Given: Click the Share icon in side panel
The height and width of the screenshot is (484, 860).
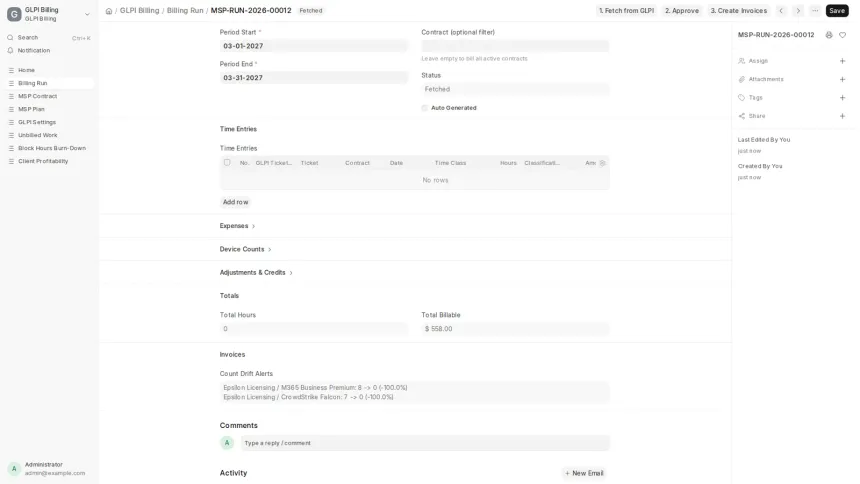Looking at the screenshot, I should pyautogui.click(x=742, y=116).
